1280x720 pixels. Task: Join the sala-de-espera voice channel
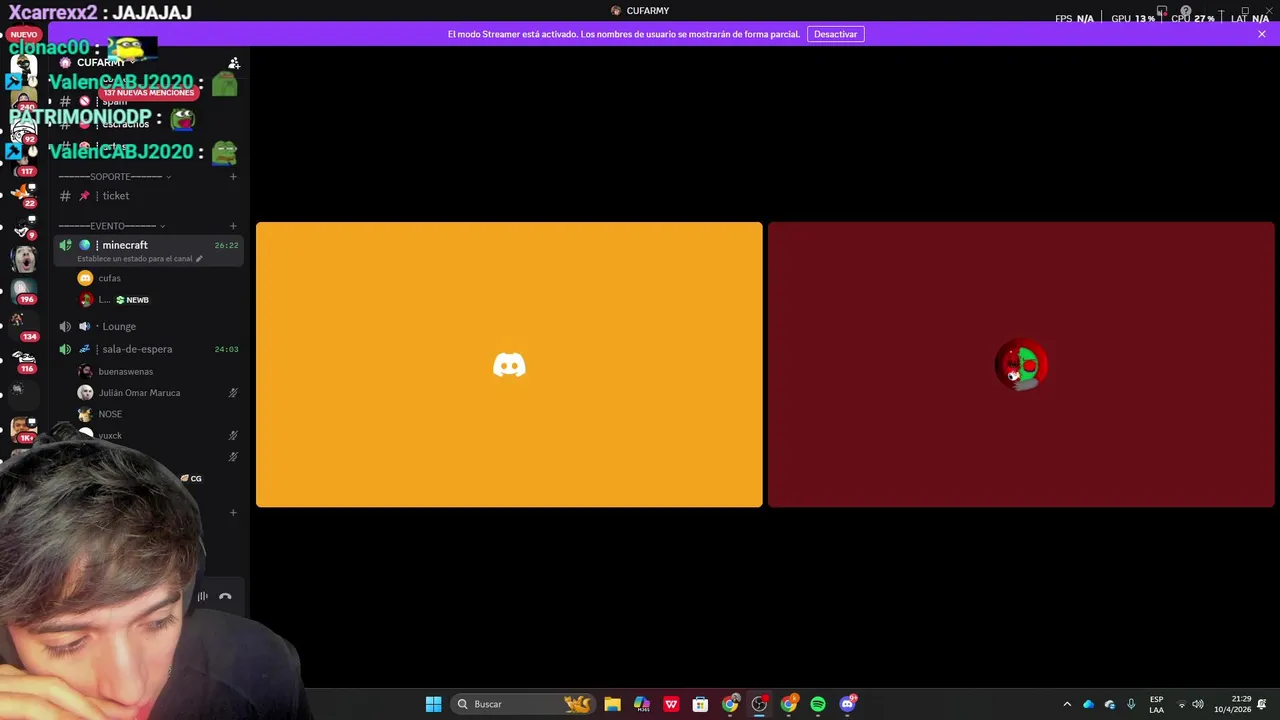148,349
